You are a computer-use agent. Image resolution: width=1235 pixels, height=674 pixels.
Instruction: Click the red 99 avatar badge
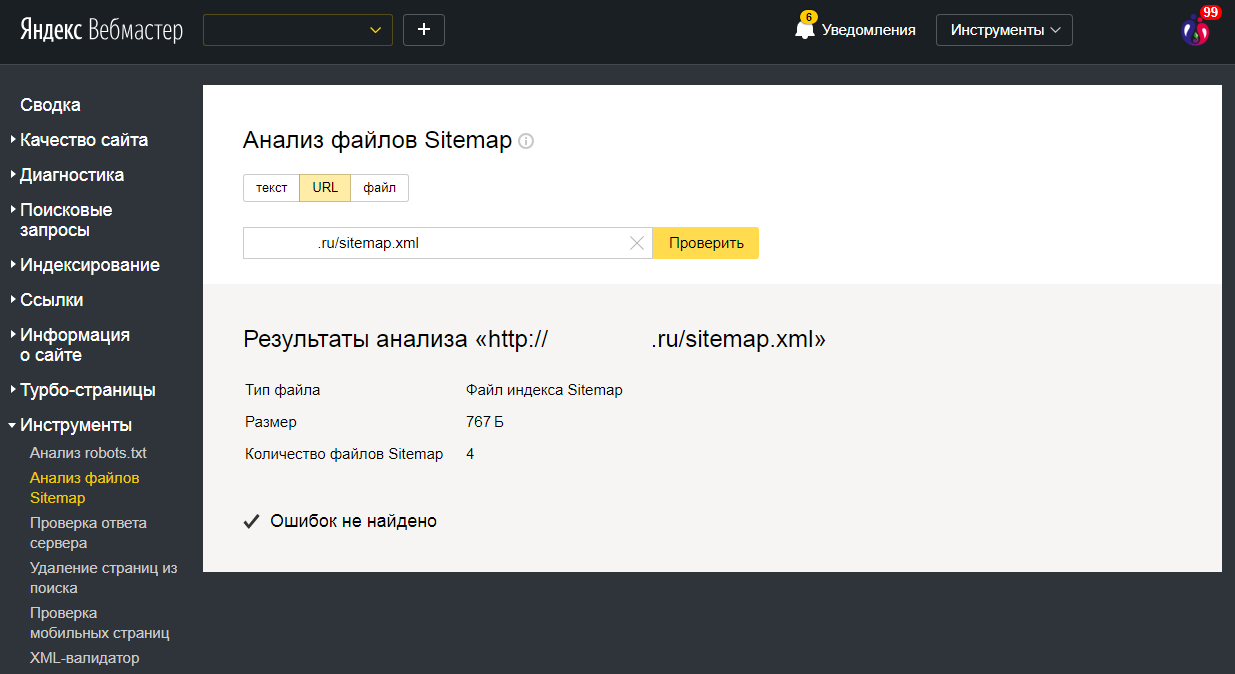click(1211, 12)
